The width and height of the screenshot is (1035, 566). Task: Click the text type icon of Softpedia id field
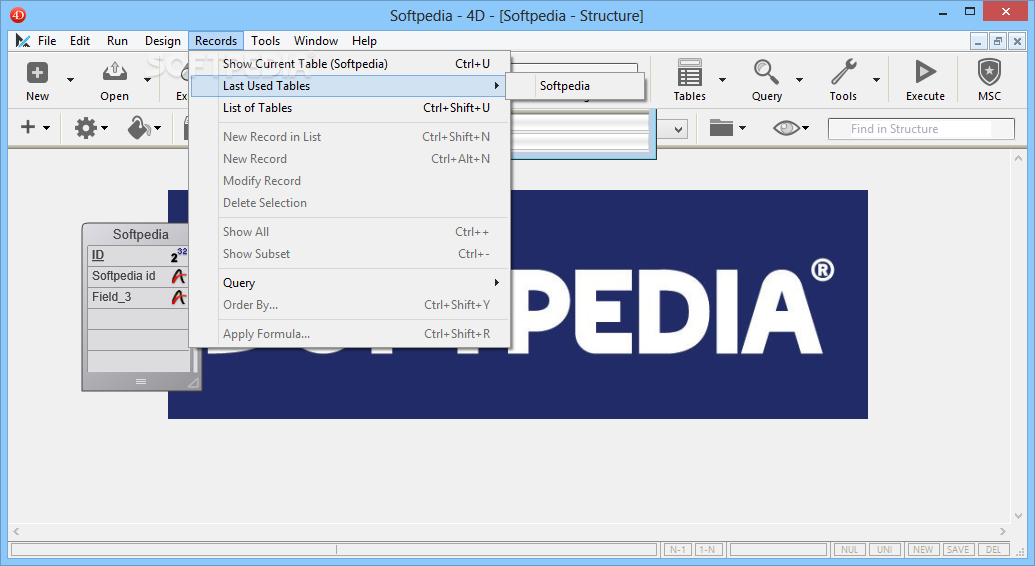coord(178,276)
